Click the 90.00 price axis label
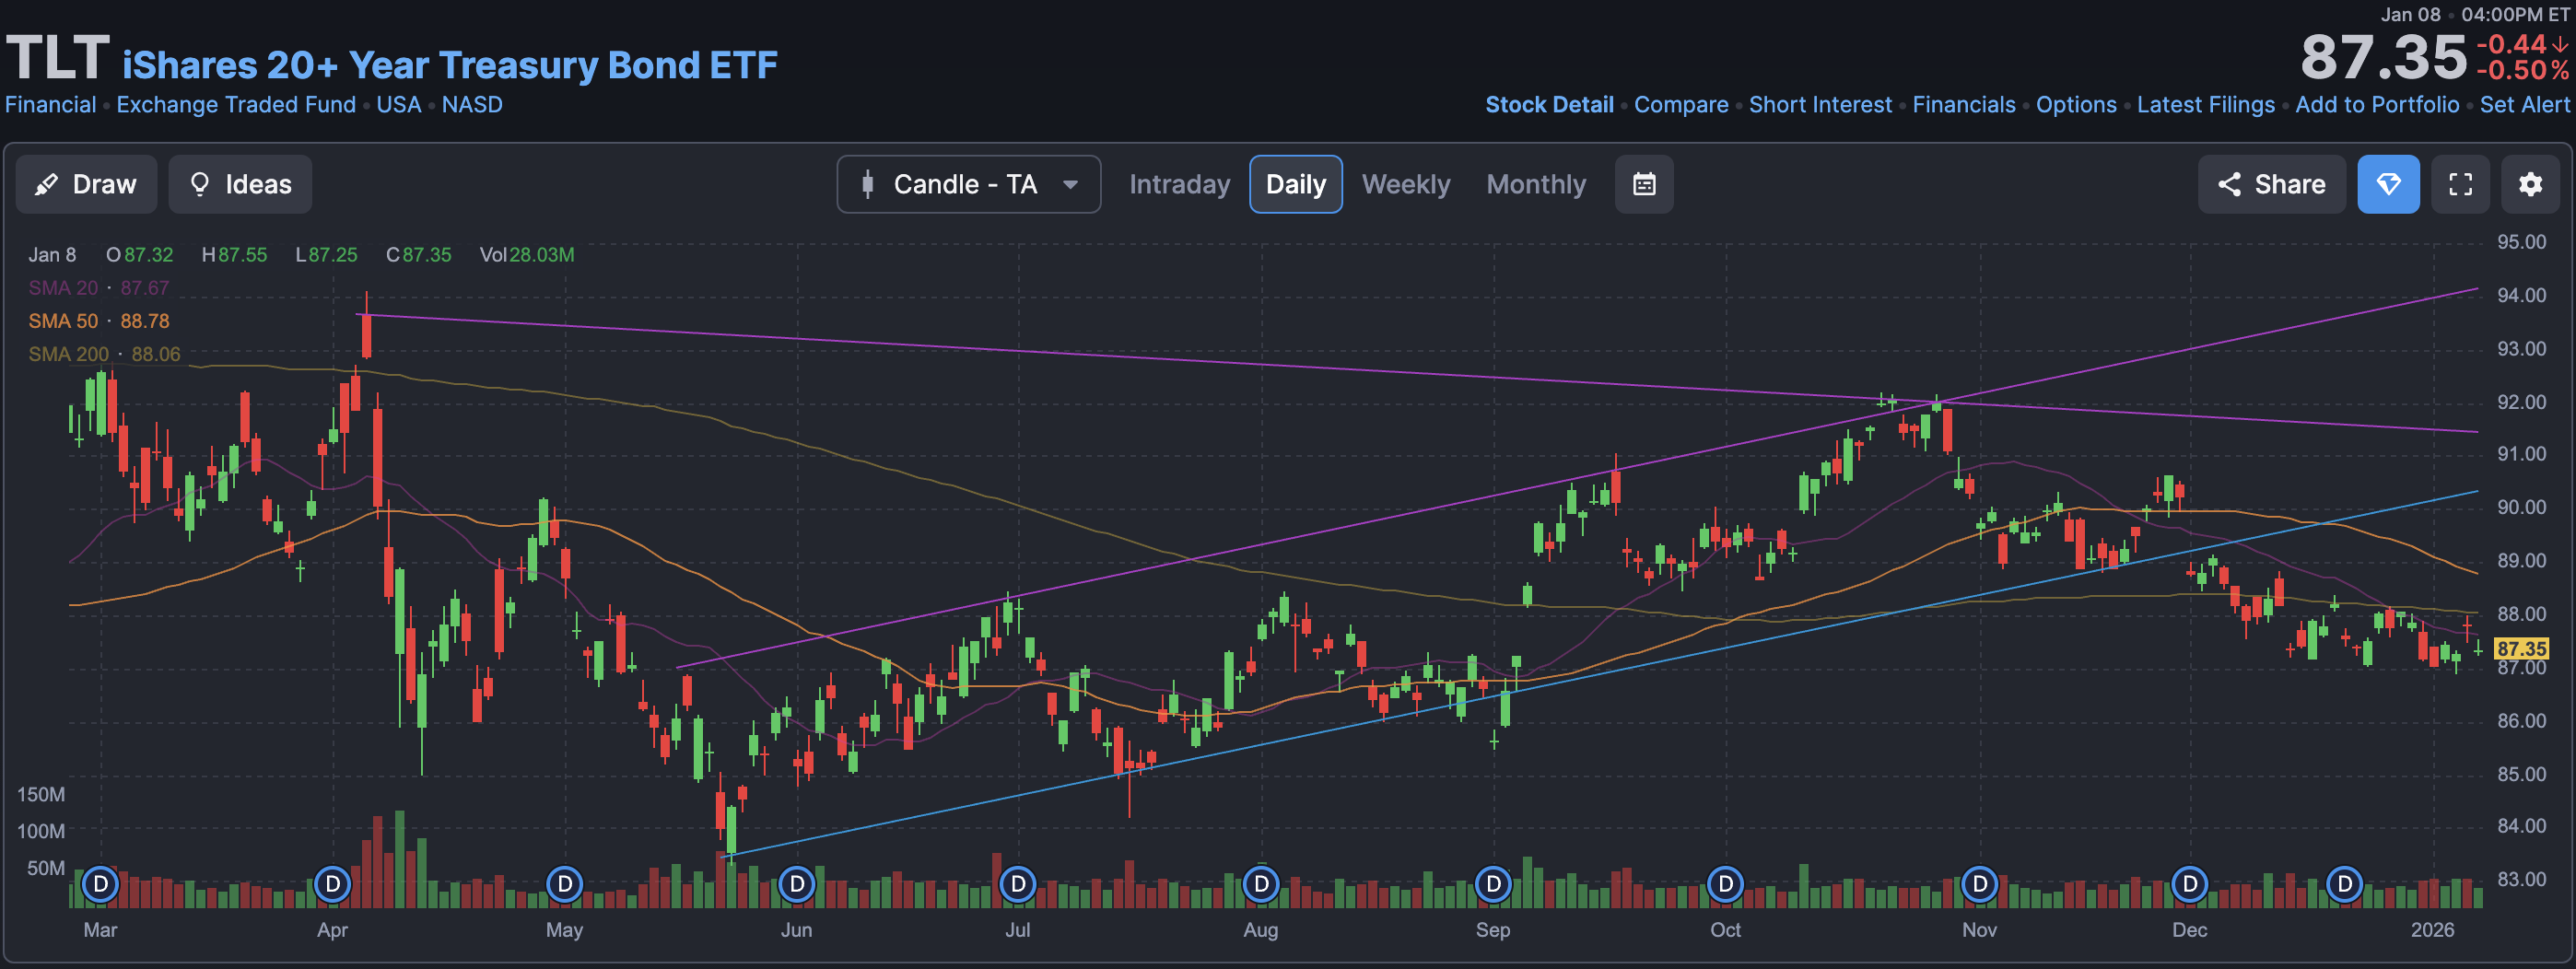 (2521, 507)
